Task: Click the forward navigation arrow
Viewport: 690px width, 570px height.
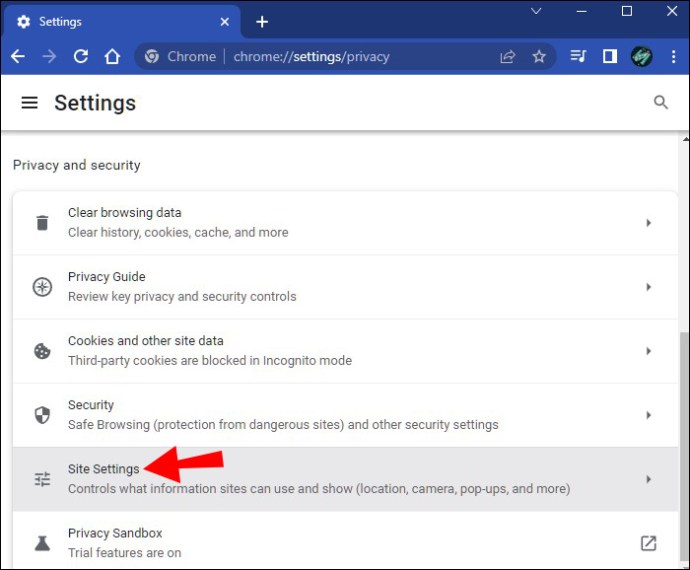Action: point(49,56)
